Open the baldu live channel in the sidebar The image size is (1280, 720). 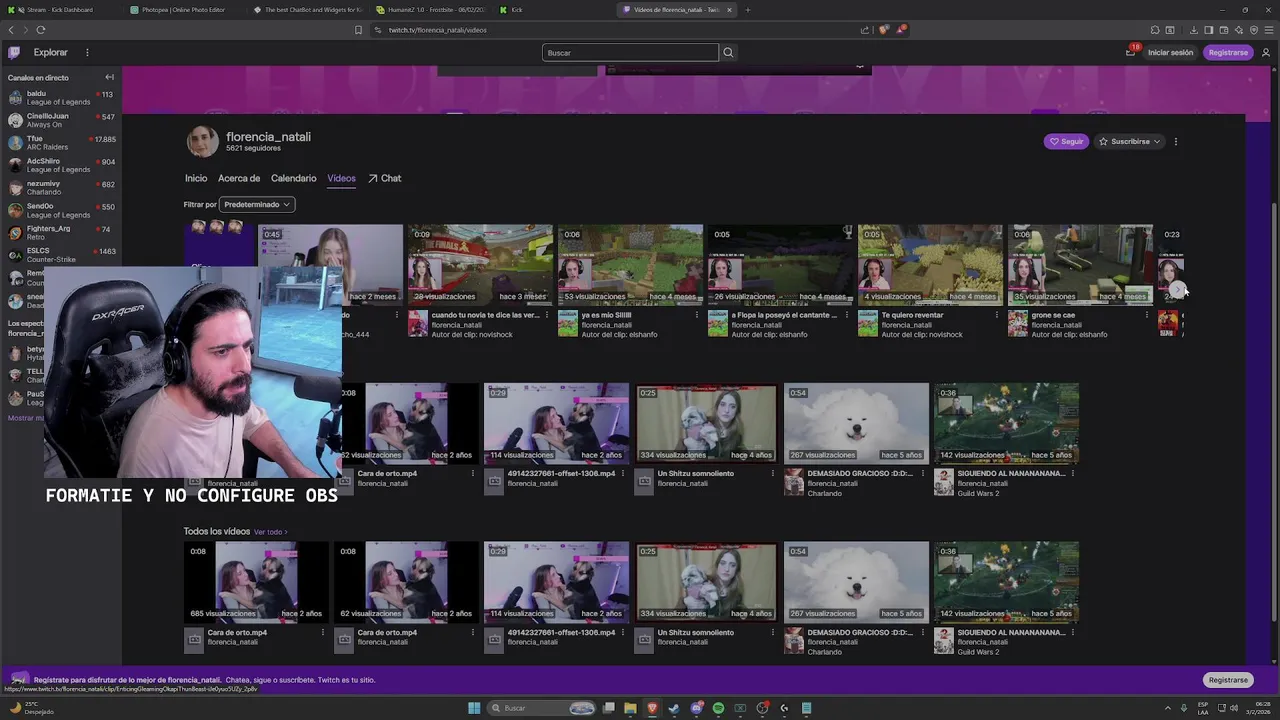click(61, 98)
